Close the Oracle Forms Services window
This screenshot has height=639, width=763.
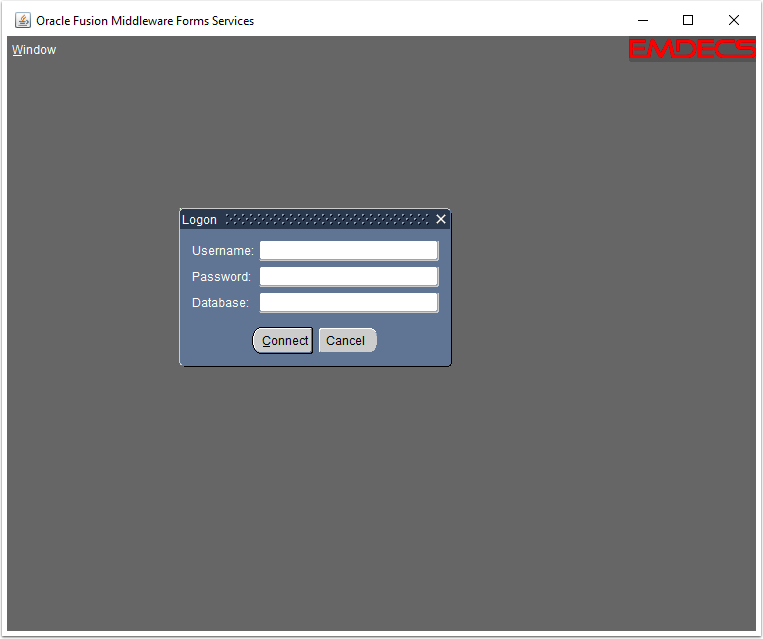[734, 20]
